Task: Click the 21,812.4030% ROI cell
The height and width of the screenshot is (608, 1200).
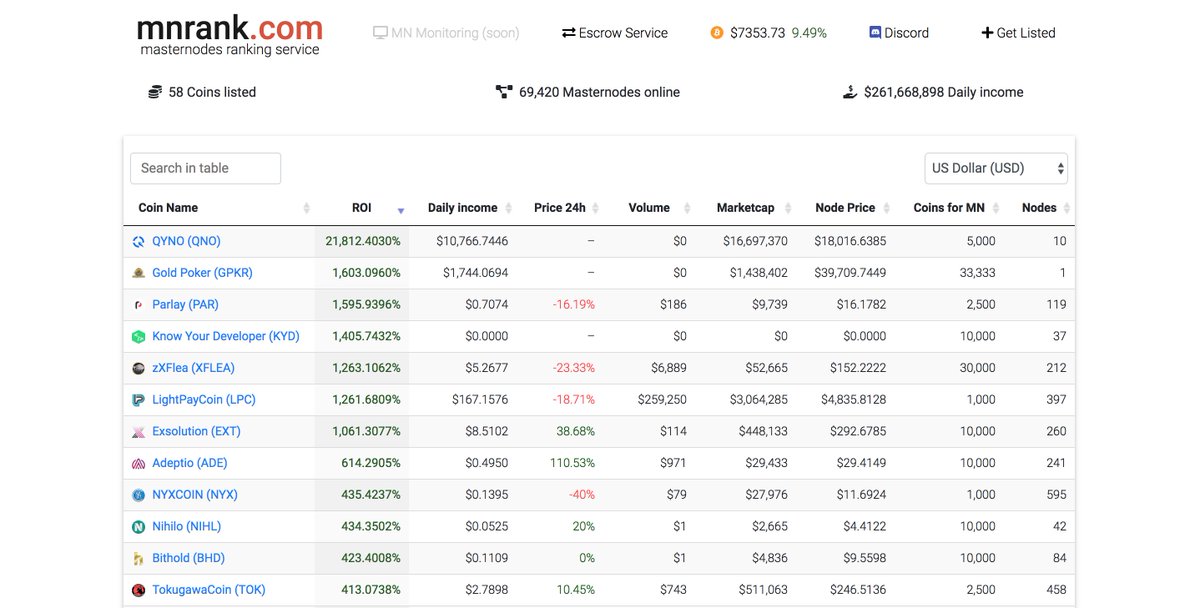Action: tap(362, 241)
